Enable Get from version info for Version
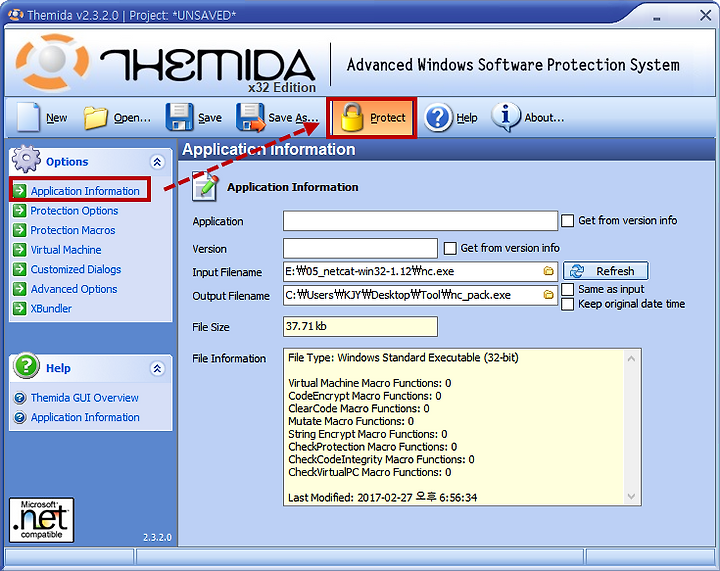720x571 pixels. (450, 248)
